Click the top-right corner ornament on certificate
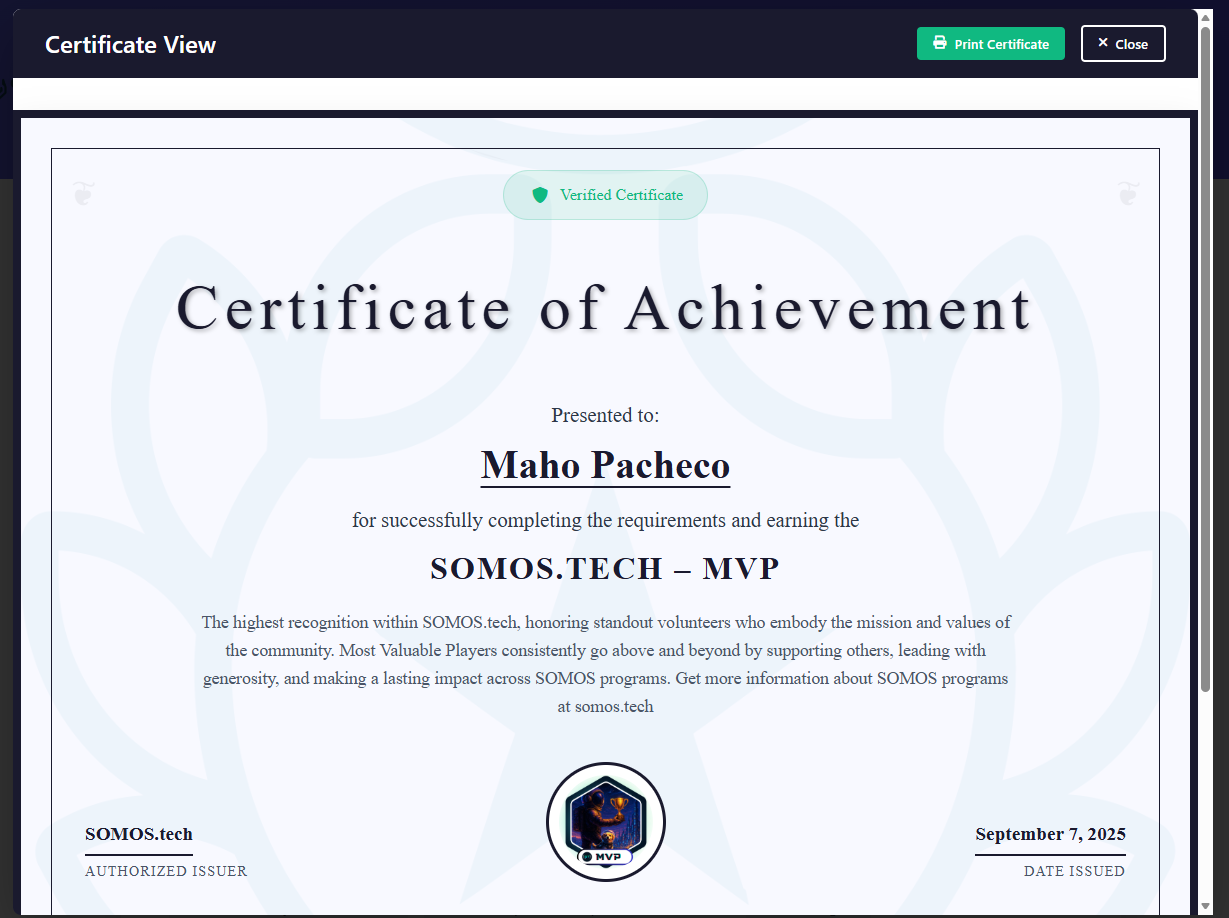The height and width of the screenshot is (918, 1229). tap(1127, 193)
